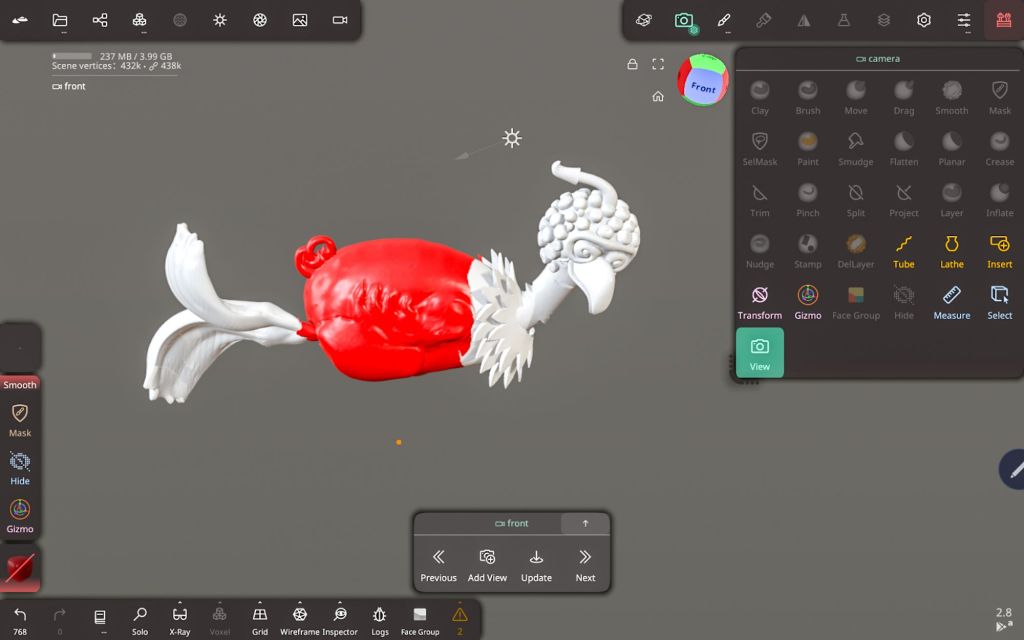Screen dimensions: 1024x640
Task: Pick the Transform tool
Action: coord(759,301)
